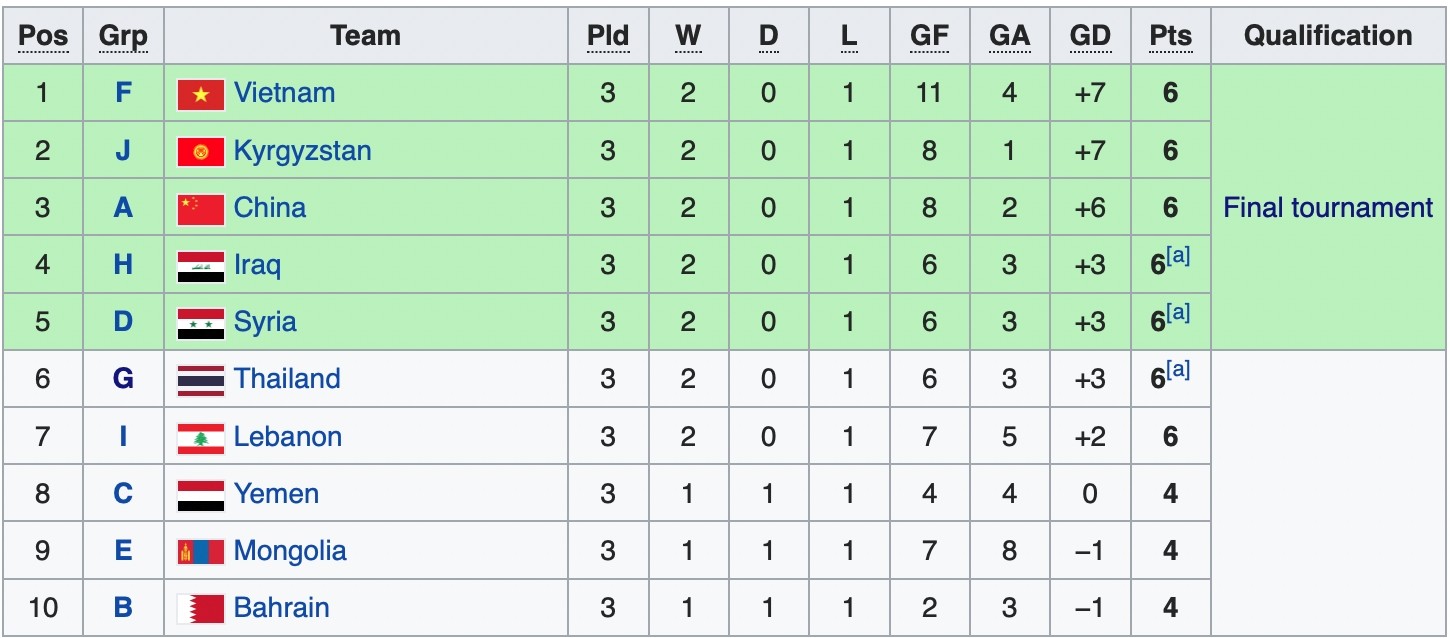
Task: Open the Group F link
Action: point(123,93)
